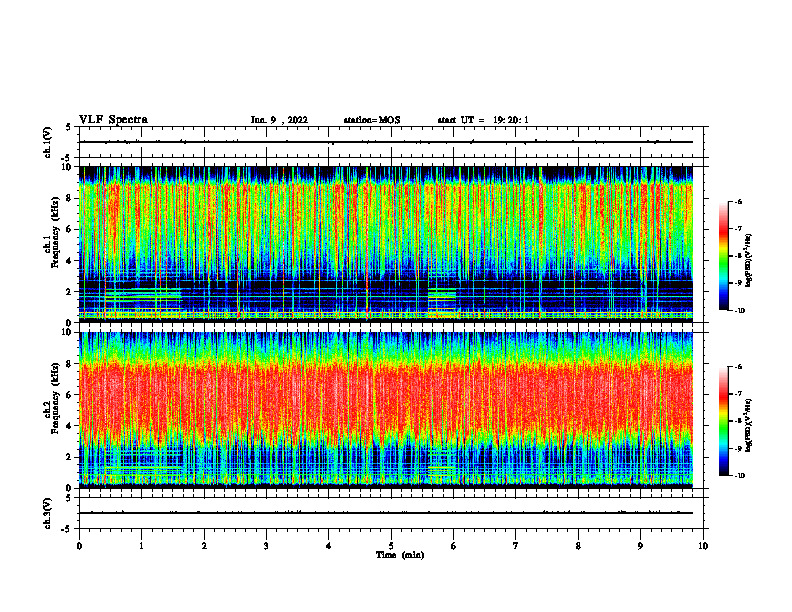The width and height of the screenshot is (792, 612).
Task: Click the "6" kHz tick of ch.2 spectrogram
Action: click(x=69, y=395)
